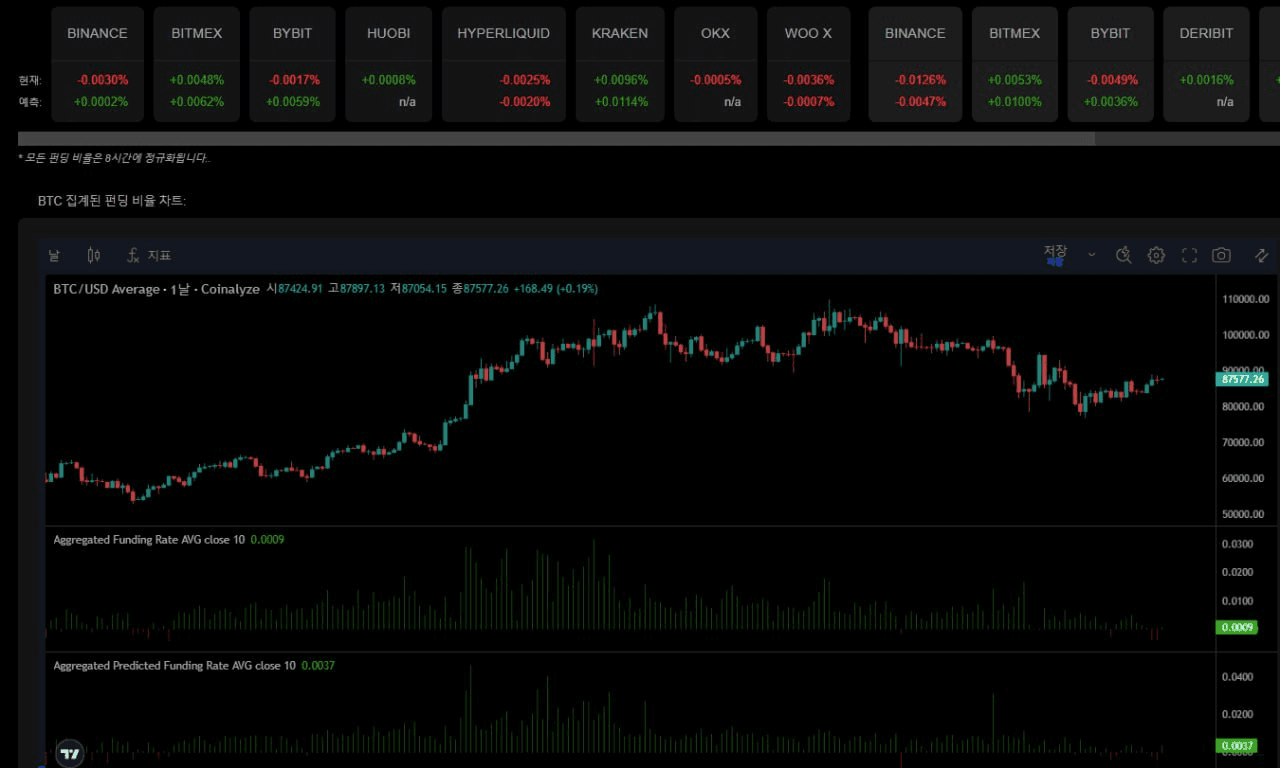
Task: Select the HYPERLIQUID funding rate card
Action: tap(504, 64)
